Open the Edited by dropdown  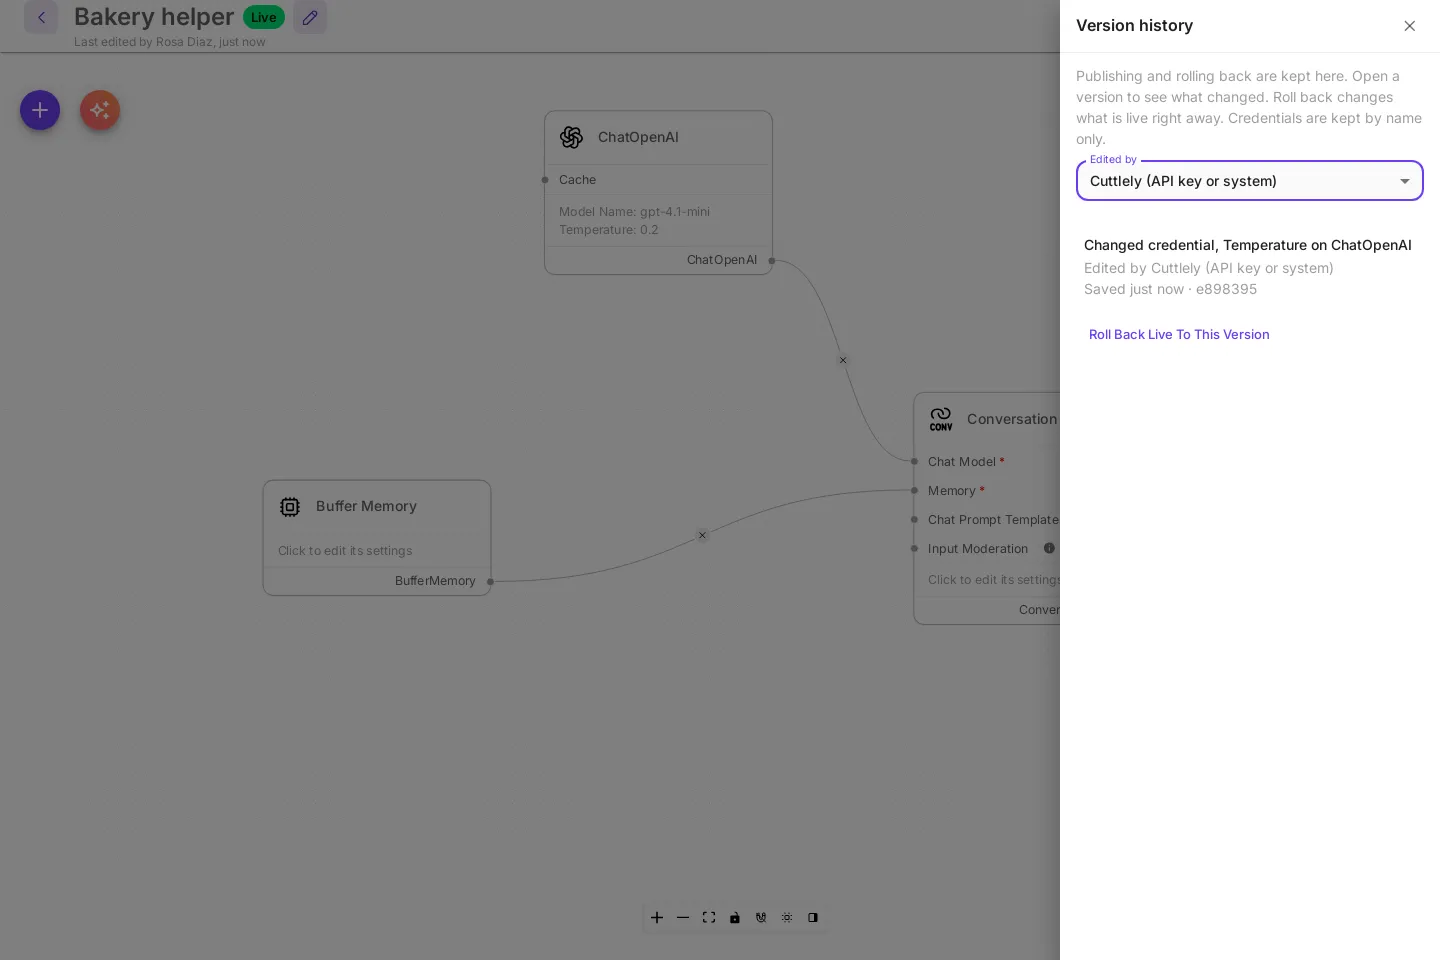coord(1250,181)
